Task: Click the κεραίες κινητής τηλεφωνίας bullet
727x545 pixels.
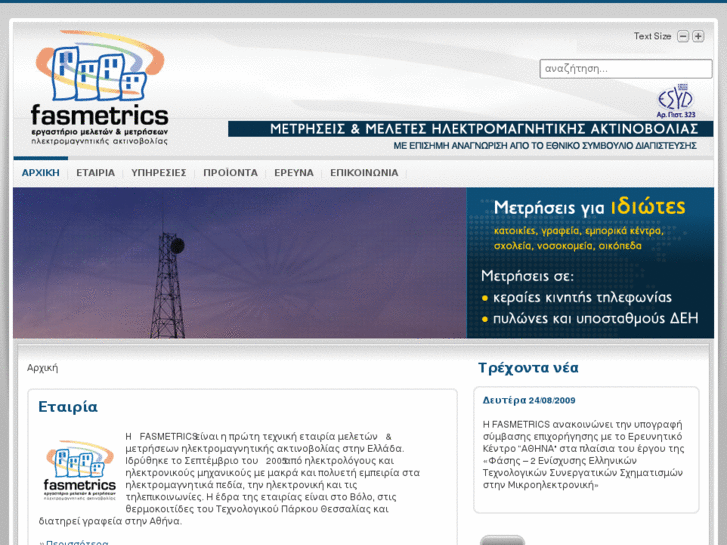Action: click(582, 297)
